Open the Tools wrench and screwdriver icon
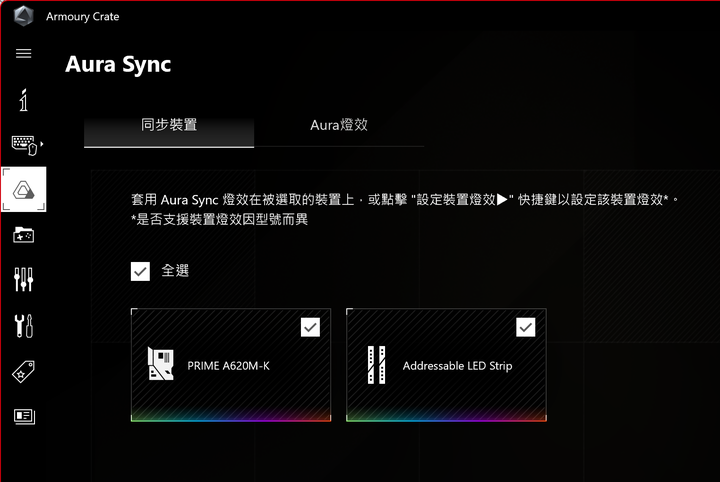Screen dimensions: 720x482 point(23,325)
